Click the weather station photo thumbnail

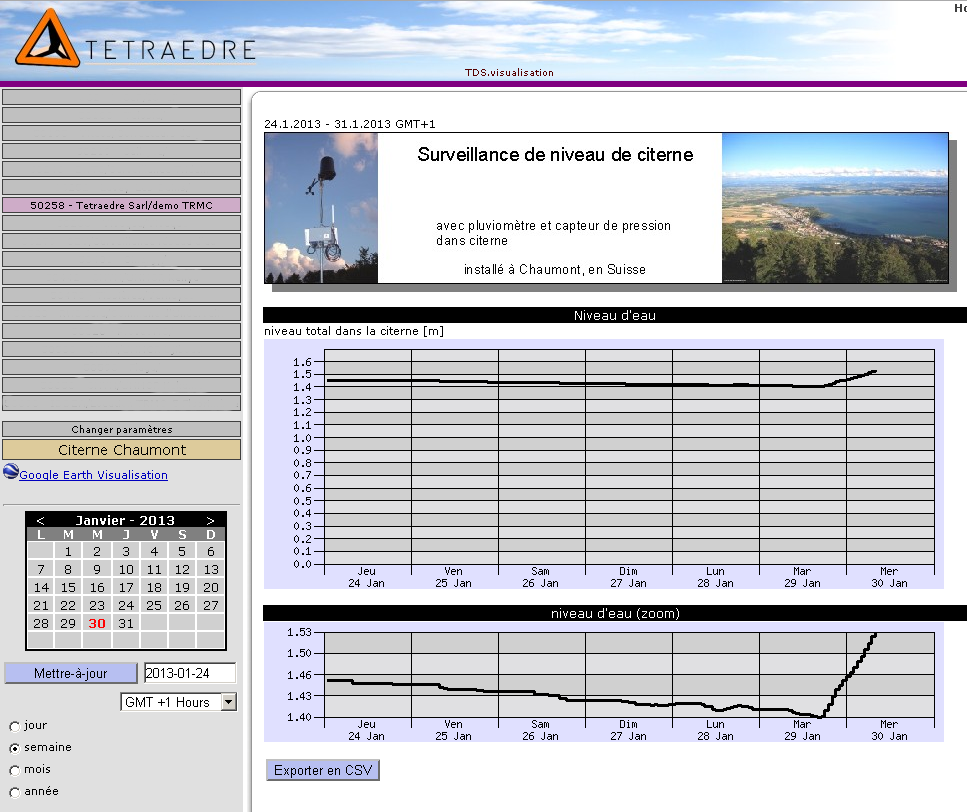click(x=321, y=208)
